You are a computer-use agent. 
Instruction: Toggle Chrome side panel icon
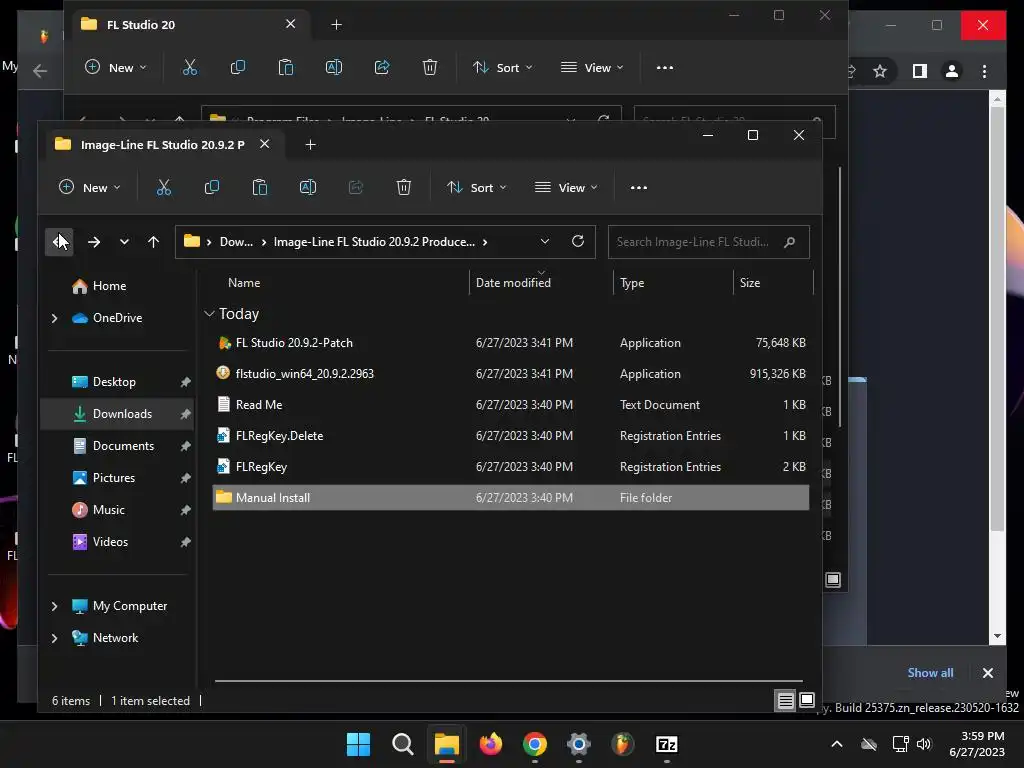920,71
